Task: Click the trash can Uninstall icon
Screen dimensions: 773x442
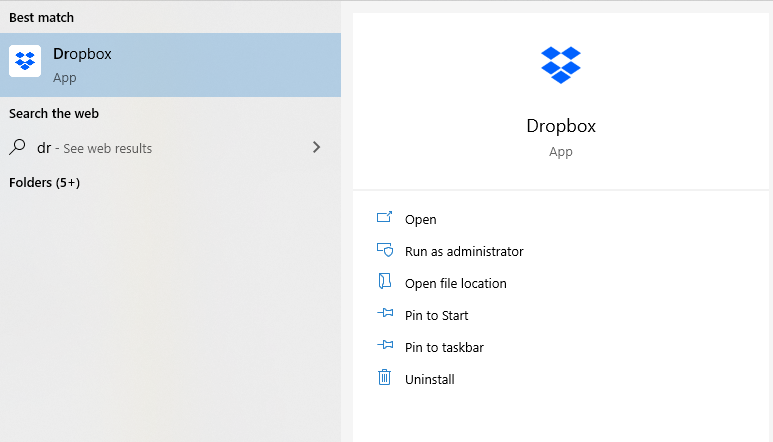Action: (x=384, y=378)
